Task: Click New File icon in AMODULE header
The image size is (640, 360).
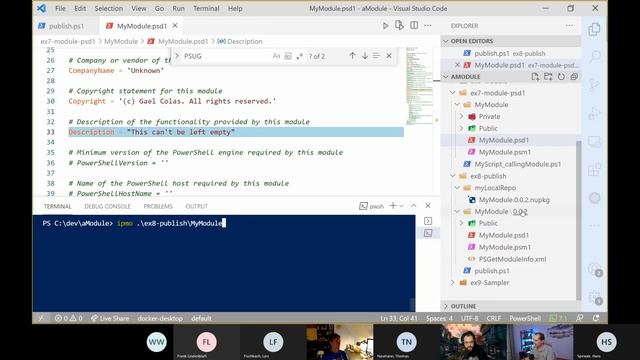Action: point(535,76)
